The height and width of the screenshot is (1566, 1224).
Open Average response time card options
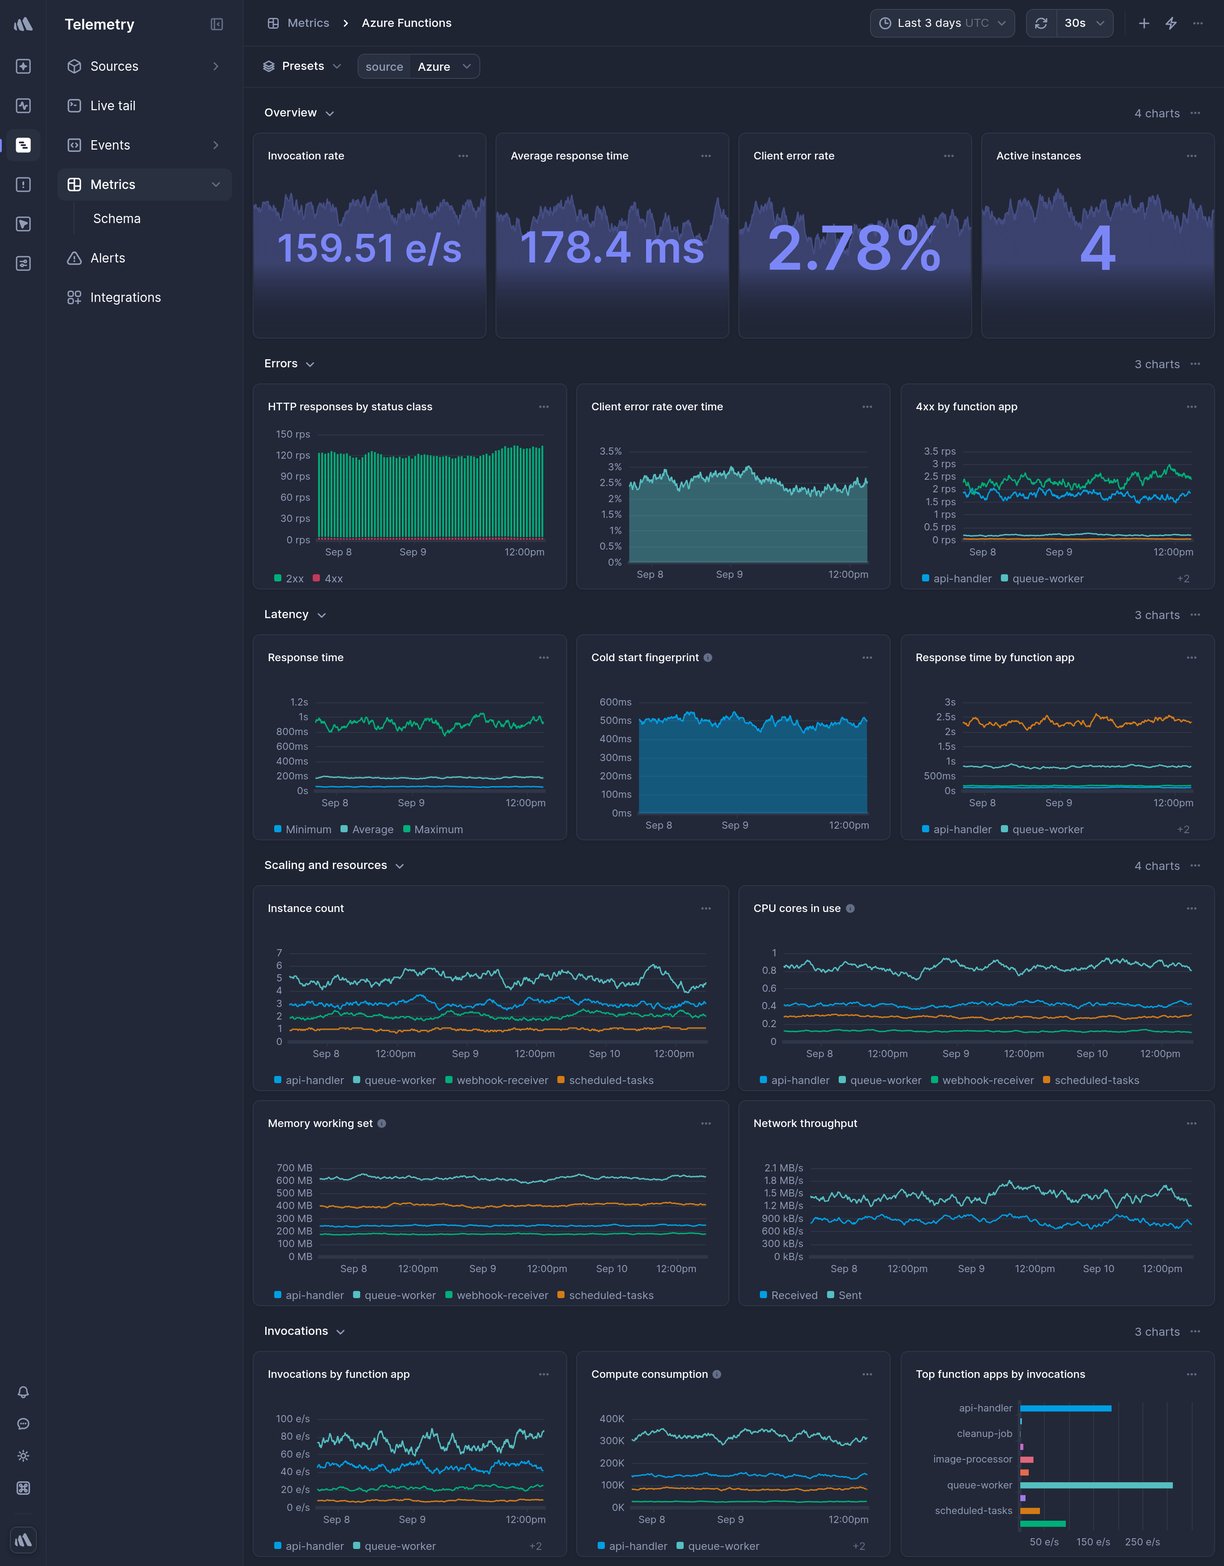(706, 156)
